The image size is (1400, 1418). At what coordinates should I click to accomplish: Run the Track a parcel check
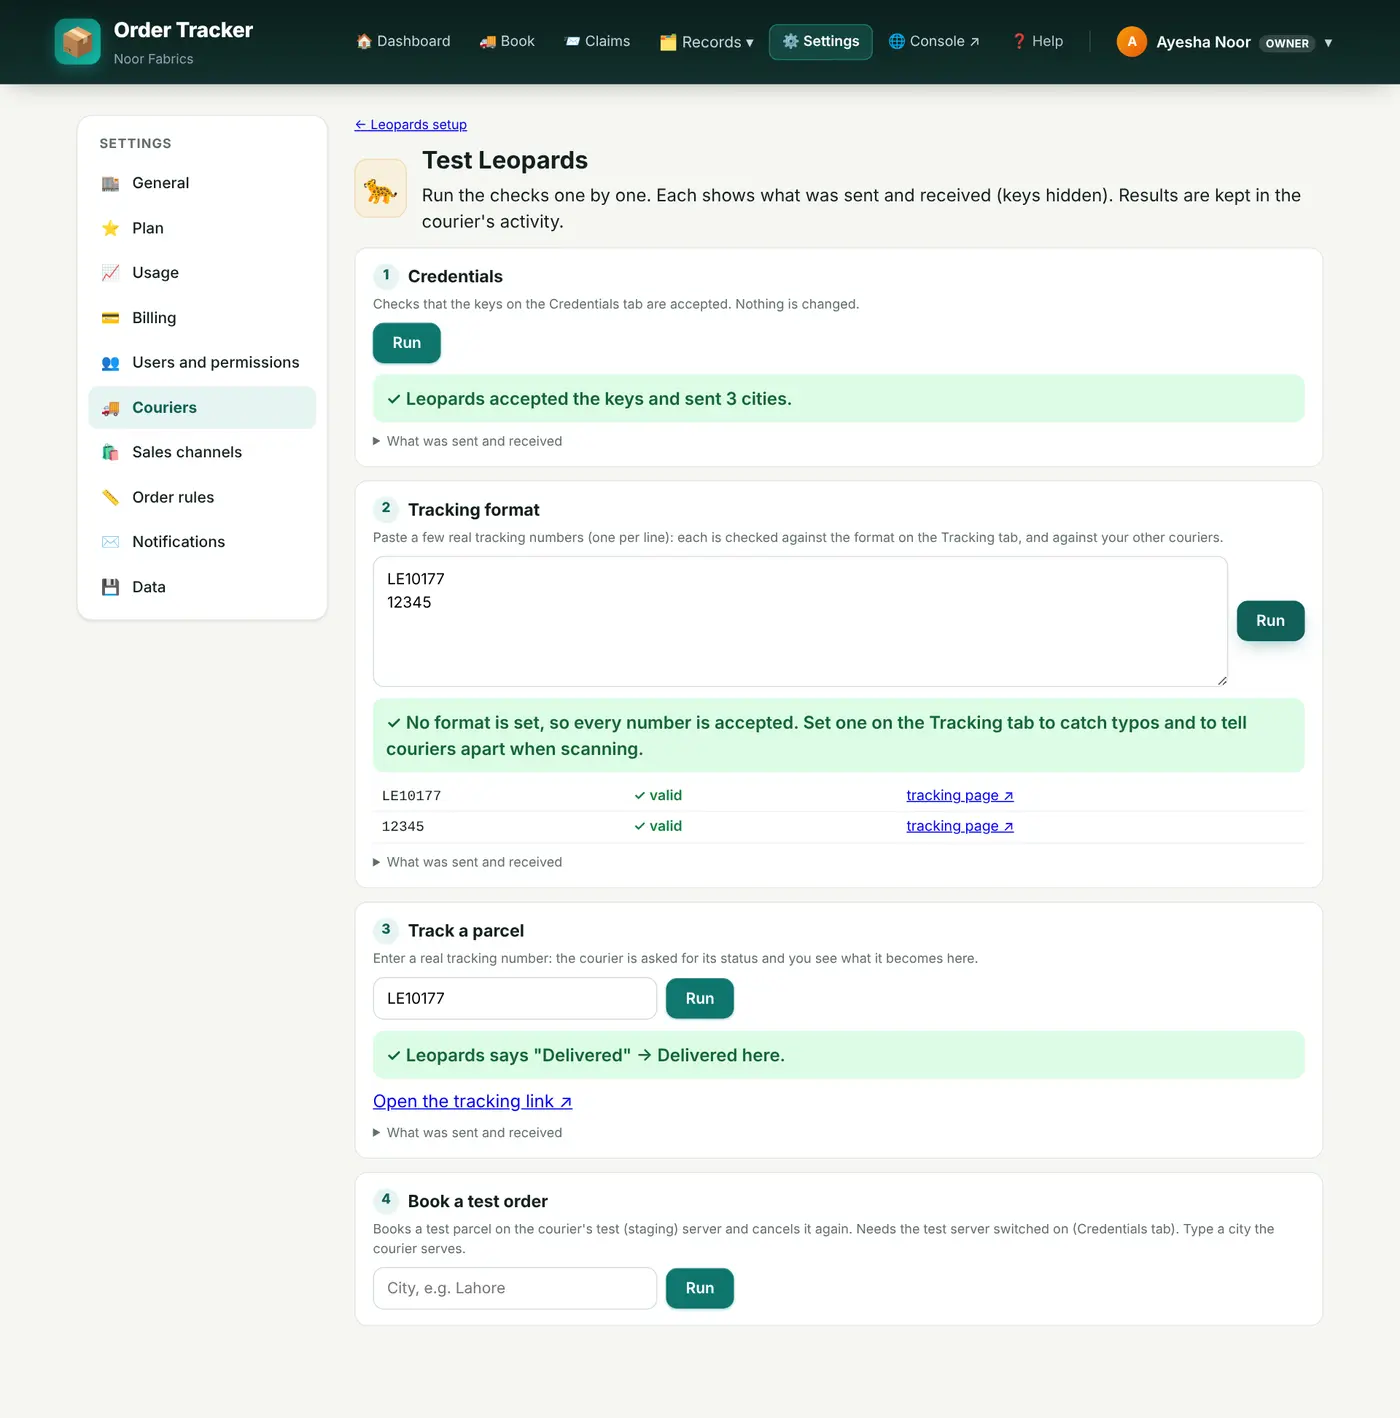tap(700, 999)
